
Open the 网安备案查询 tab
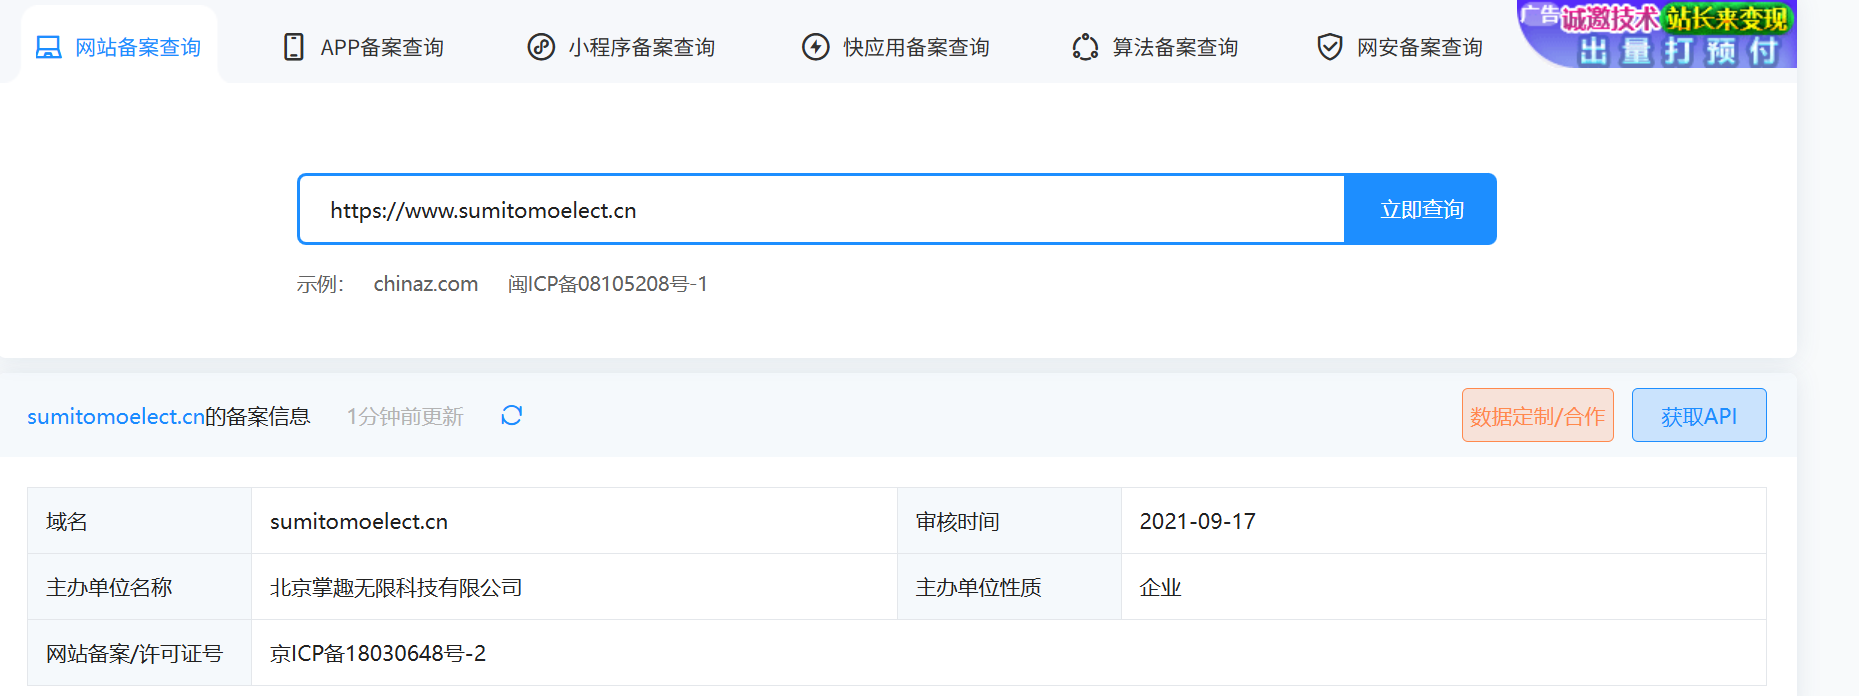point(1400,47)
